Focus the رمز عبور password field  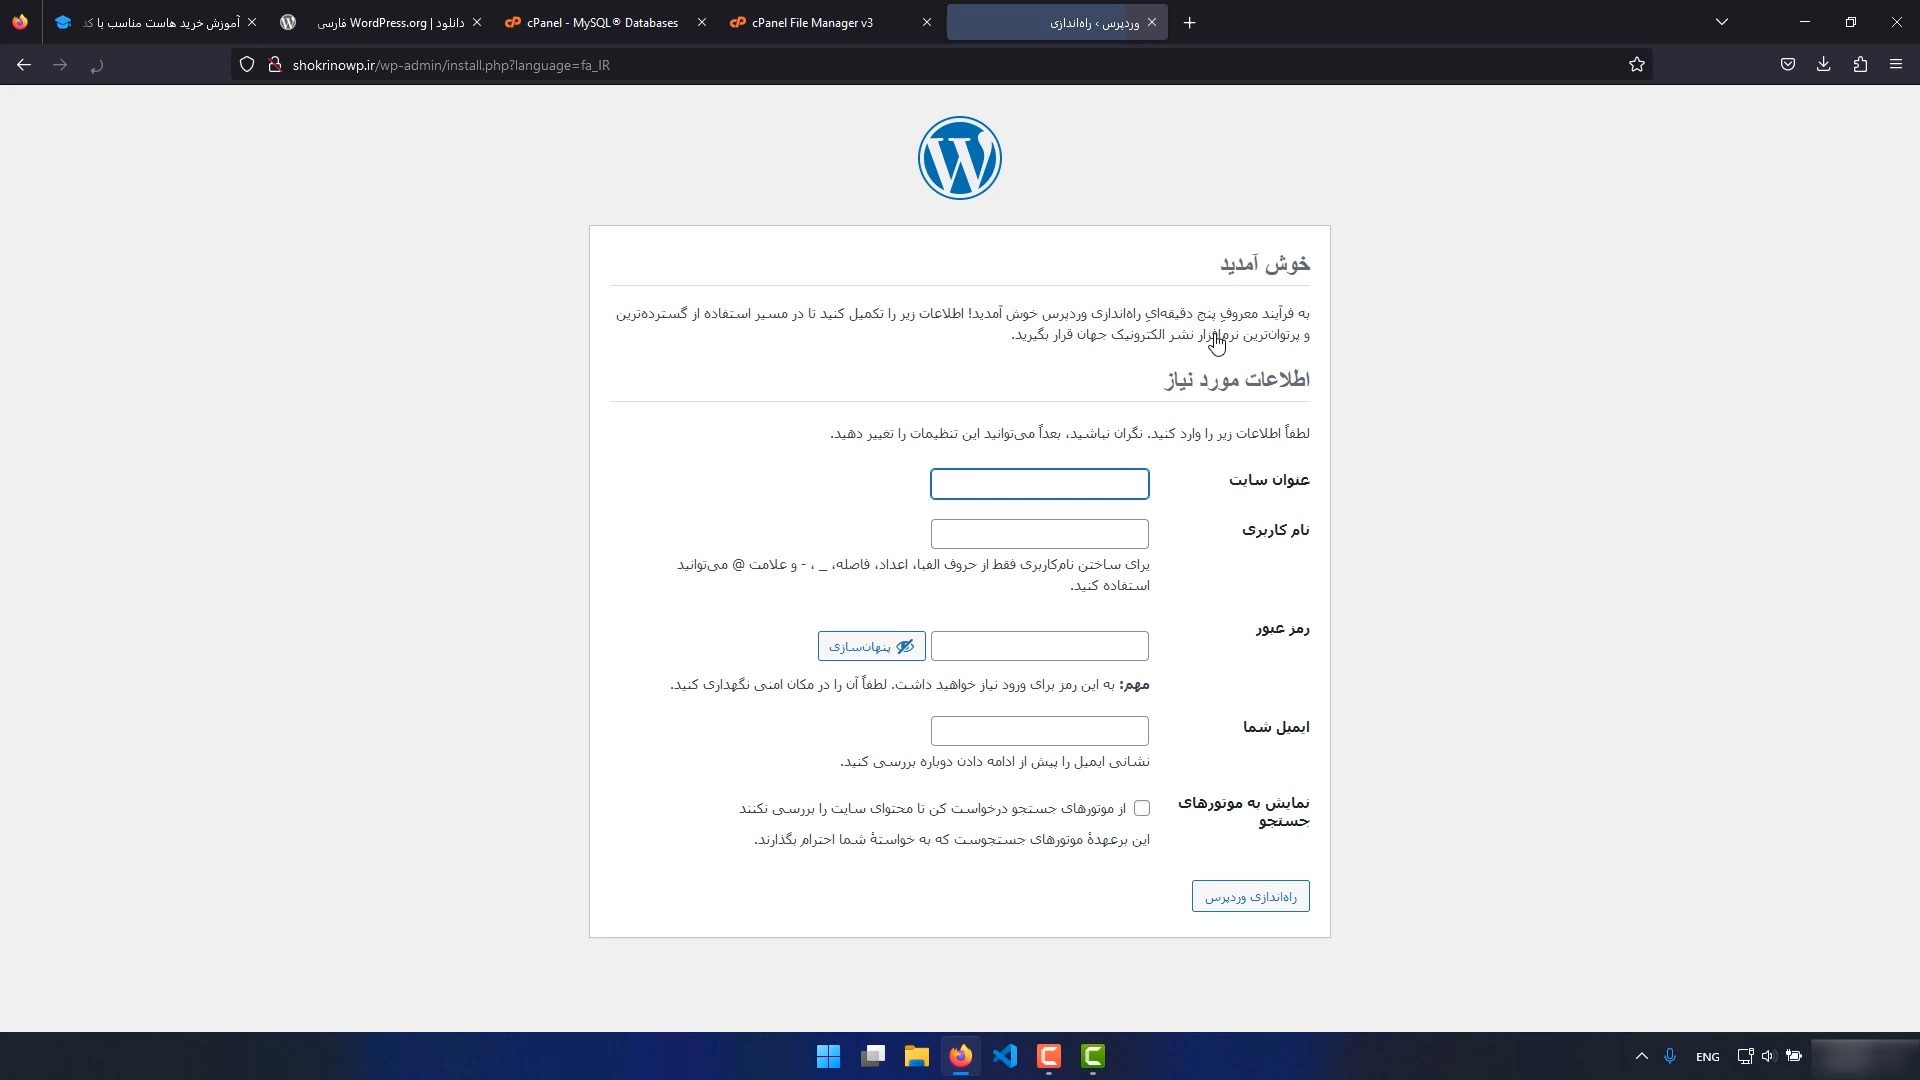coord(1040,646)
